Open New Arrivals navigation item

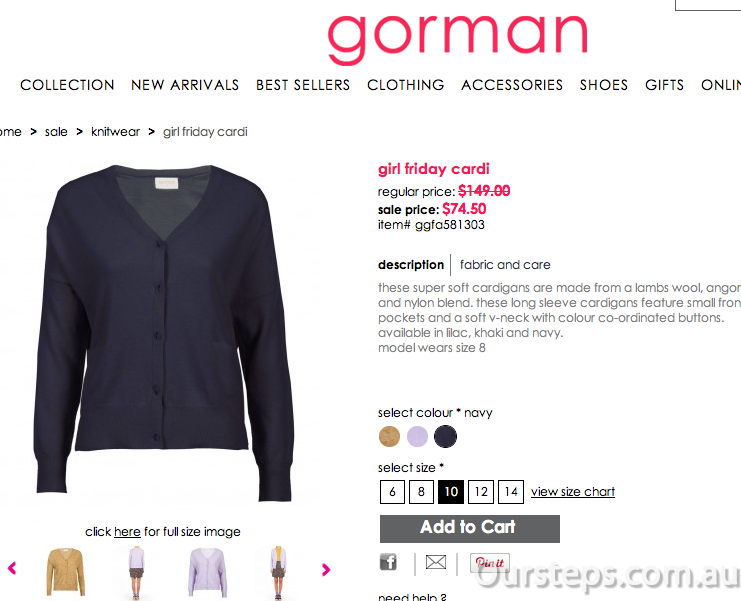(185, 85)
